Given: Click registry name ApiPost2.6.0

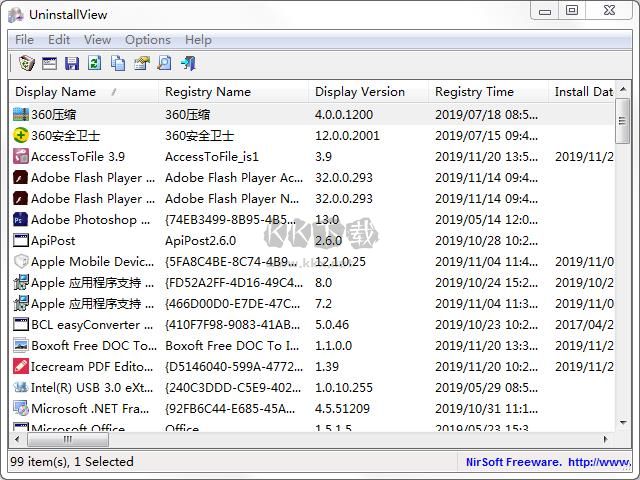Looking at the screenshot, I should click(x=200, y=240).
